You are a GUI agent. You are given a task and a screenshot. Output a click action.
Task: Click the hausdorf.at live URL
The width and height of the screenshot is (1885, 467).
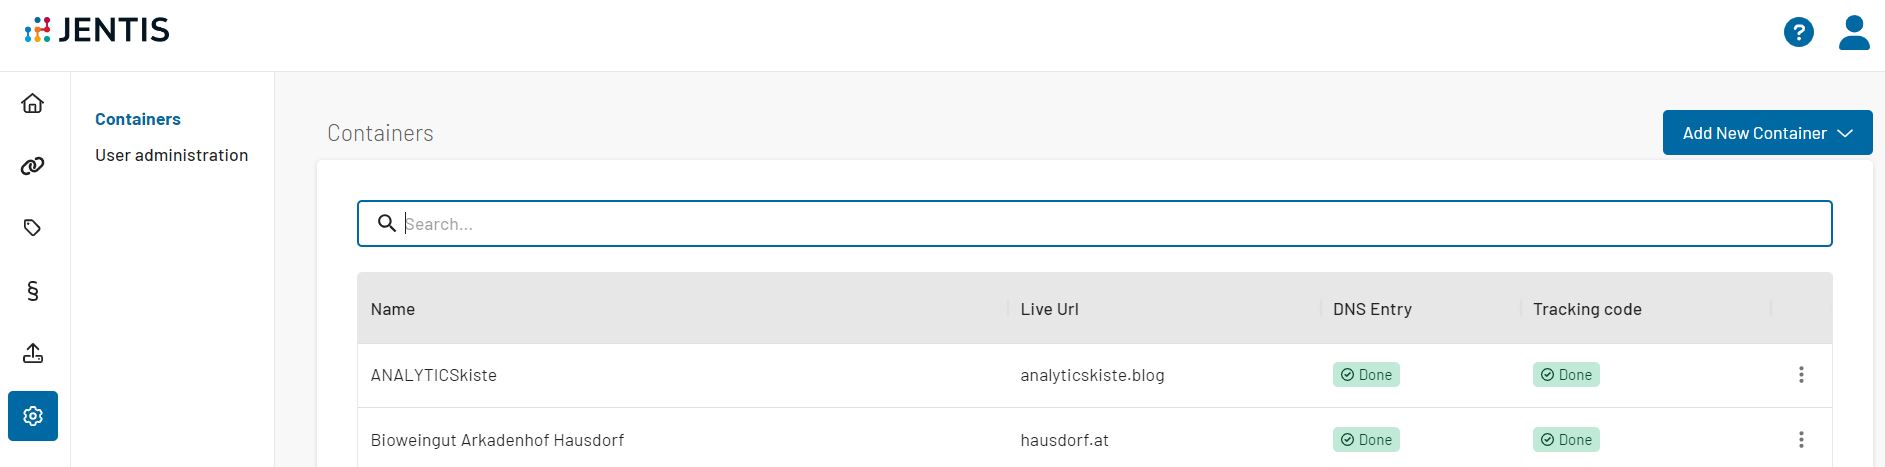pos(1064,440)
